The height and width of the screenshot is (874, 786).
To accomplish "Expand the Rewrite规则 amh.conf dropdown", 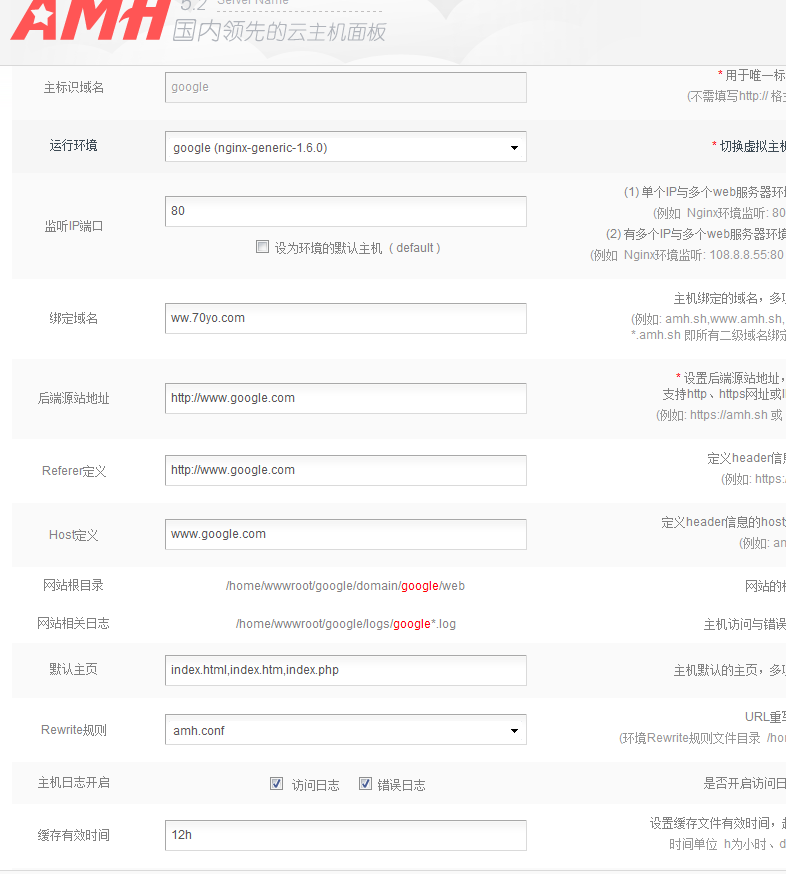I will tap(345, 730).
